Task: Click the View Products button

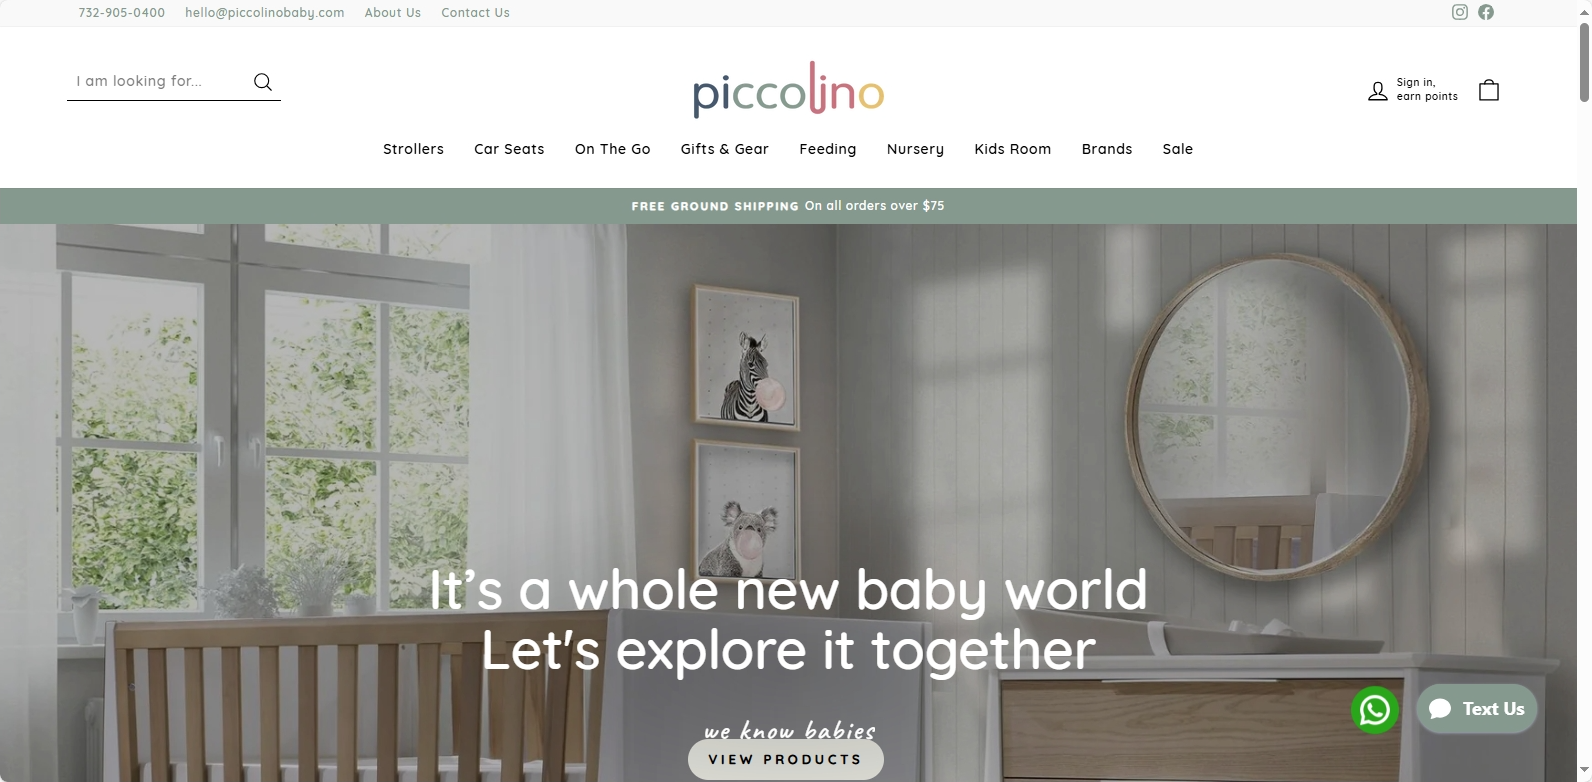Action: click(x=786, y=759)
